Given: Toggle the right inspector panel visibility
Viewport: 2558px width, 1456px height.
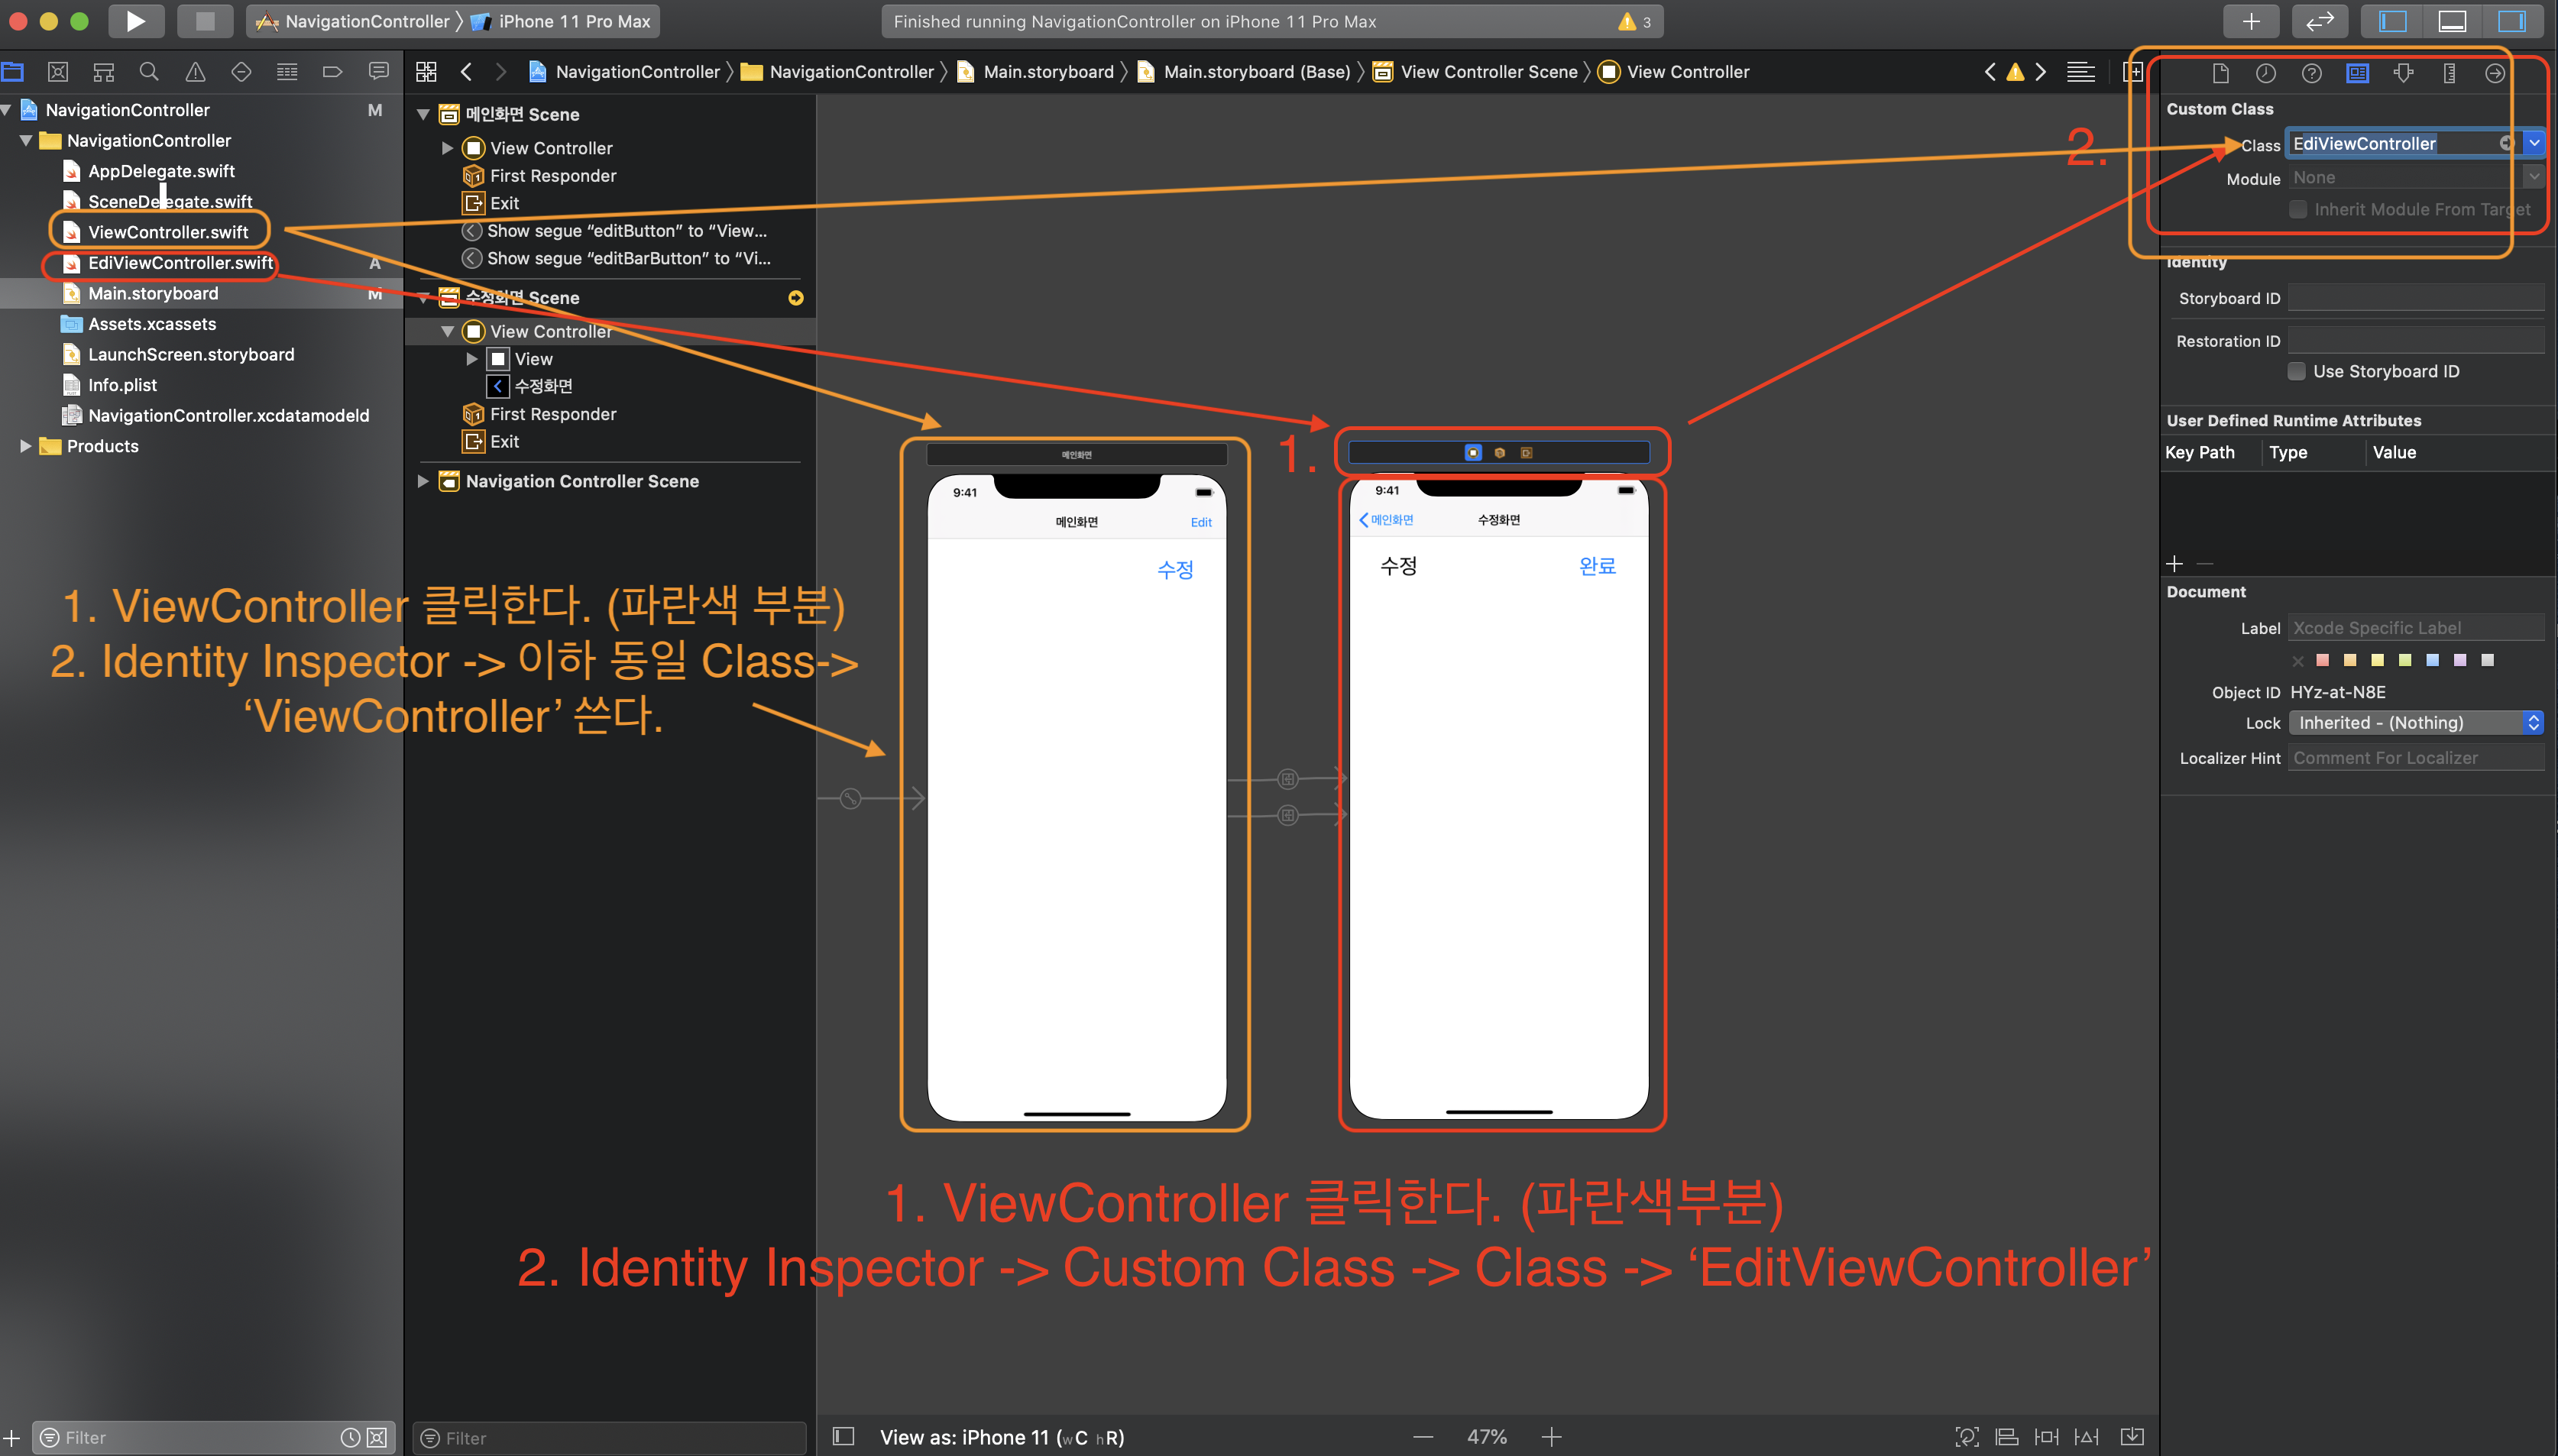Looking at the screenshot, I should (x=2511, y=21).
